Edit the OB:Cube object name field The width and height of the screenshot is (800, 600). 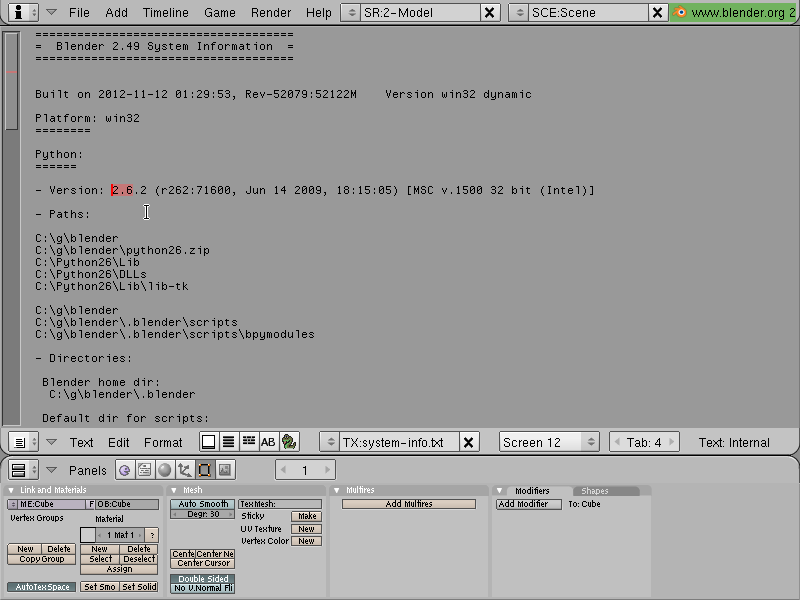point(128,504)
